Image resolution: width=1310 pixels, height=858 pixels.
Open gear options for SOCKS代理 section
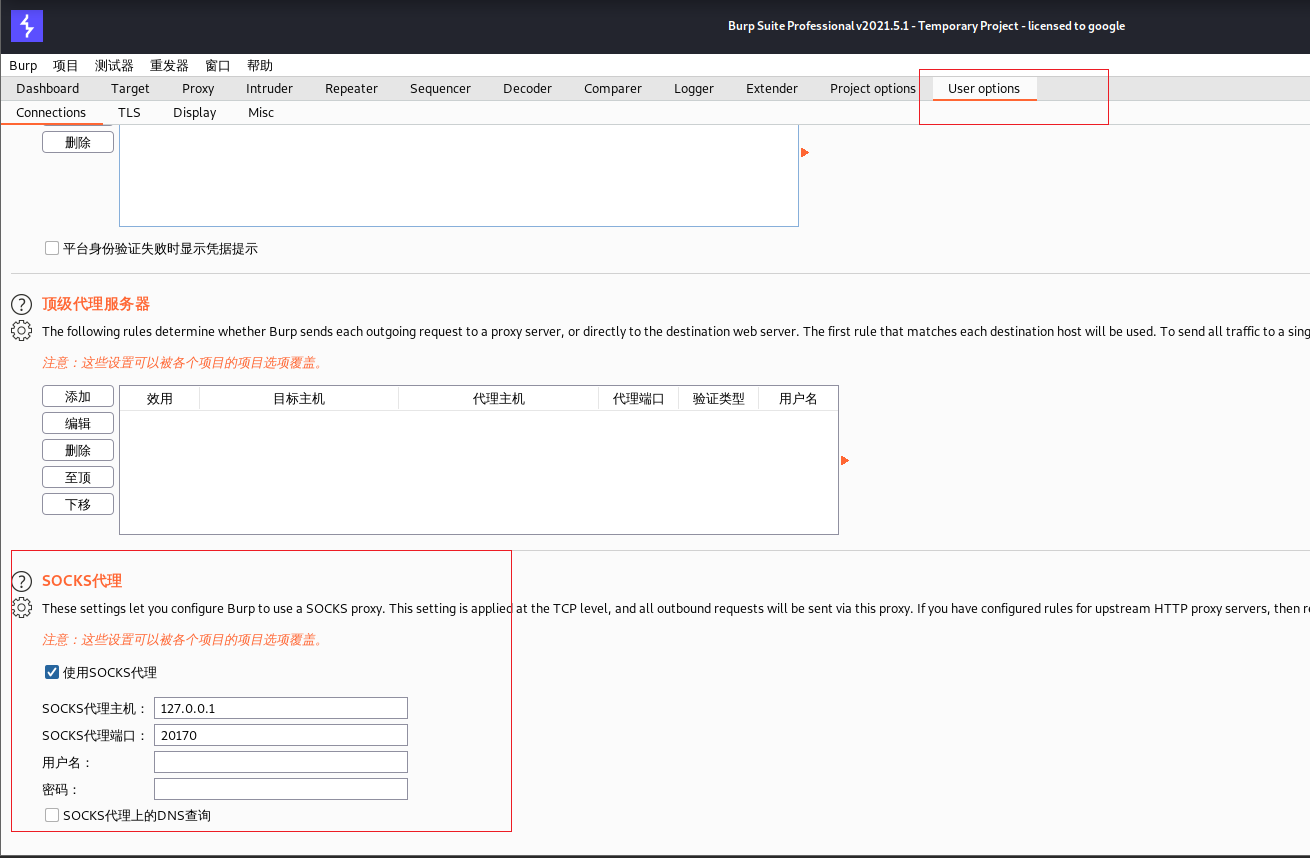(21, 608)
